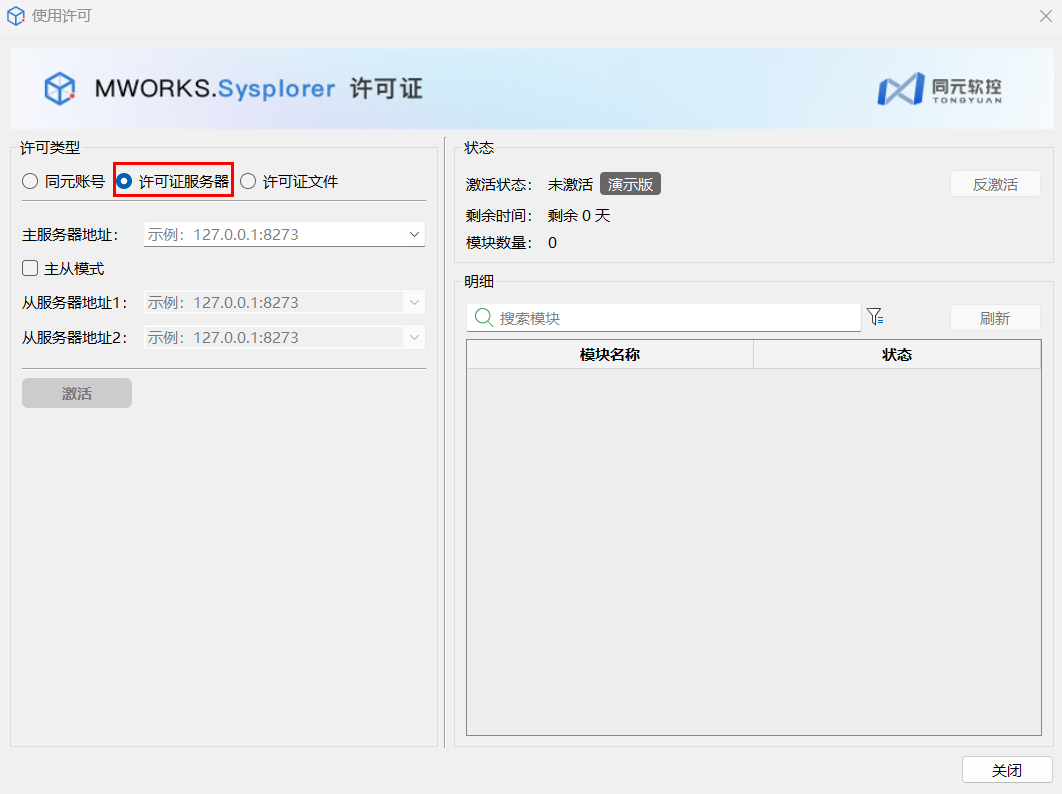
Task: Enable the 主从模式 checkbox
Action: [x=31, y=268]
